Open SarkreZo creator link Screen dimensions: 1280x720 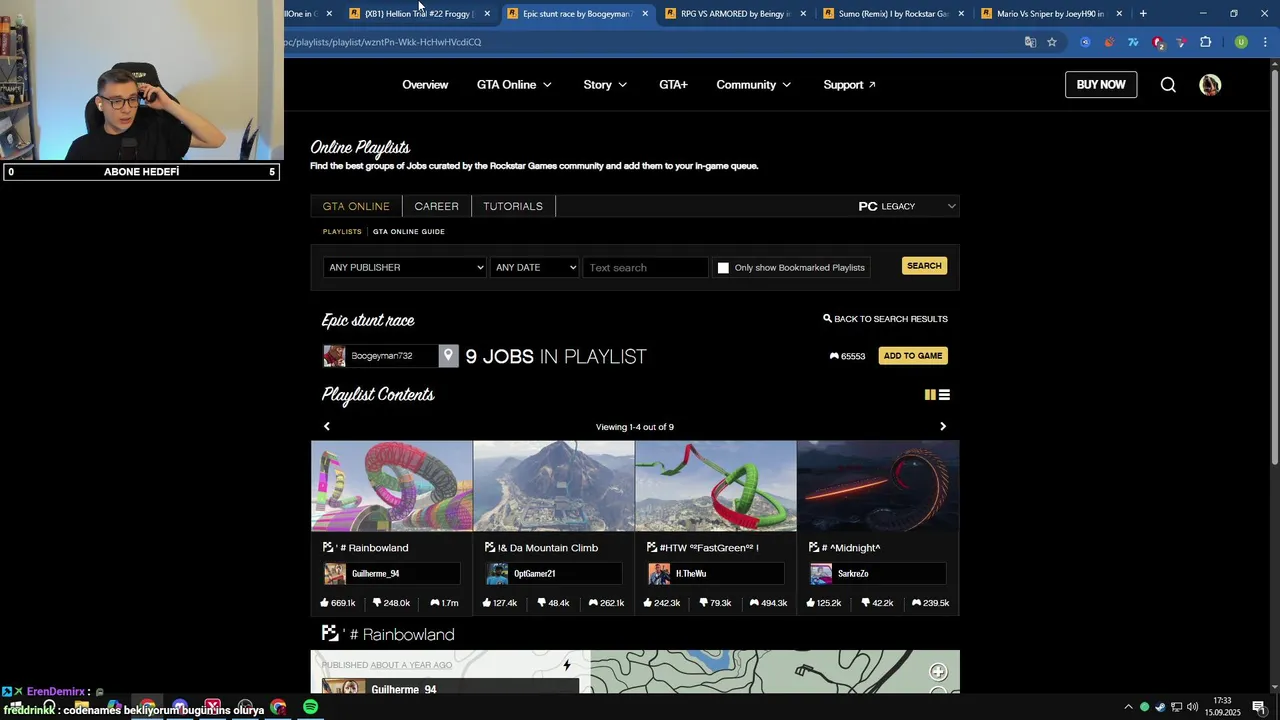click(x=878, y=574)
